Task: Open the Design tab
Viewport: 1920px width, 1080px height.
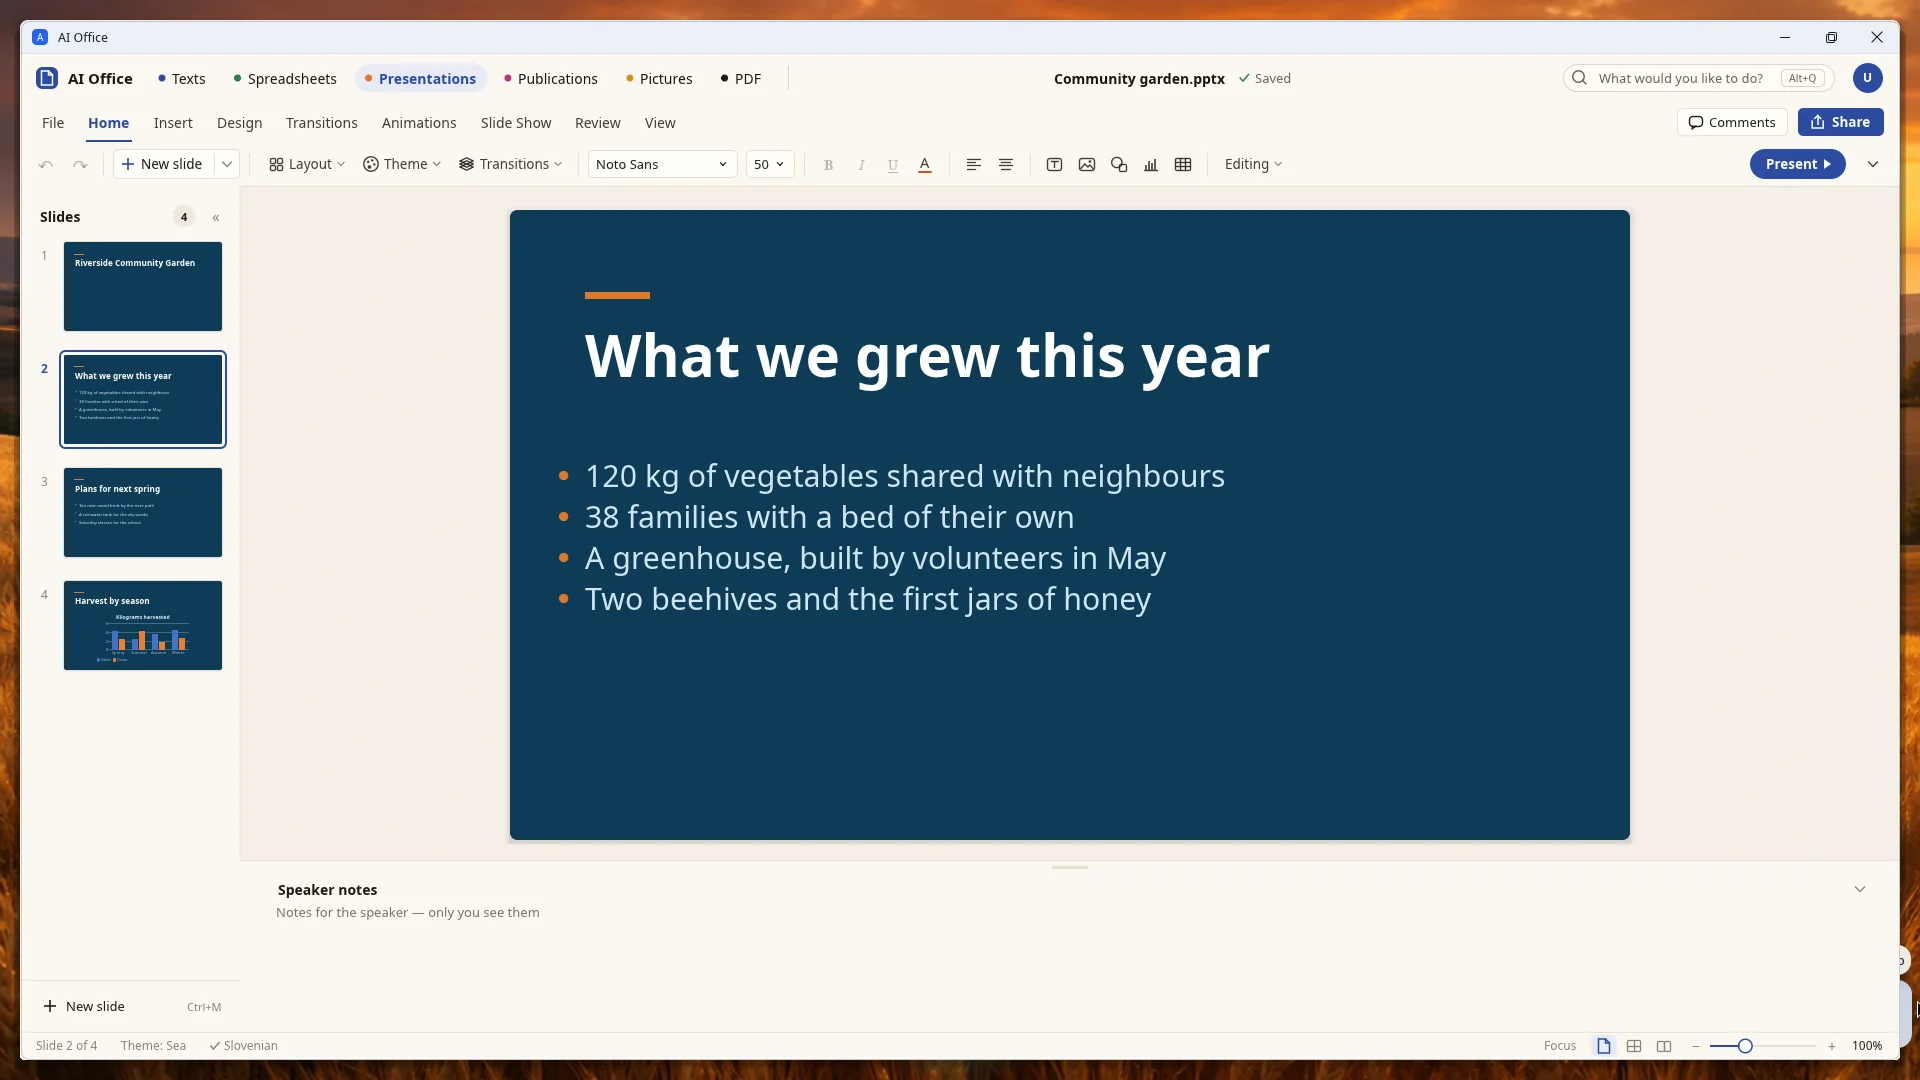Action: tap(239, 123)
